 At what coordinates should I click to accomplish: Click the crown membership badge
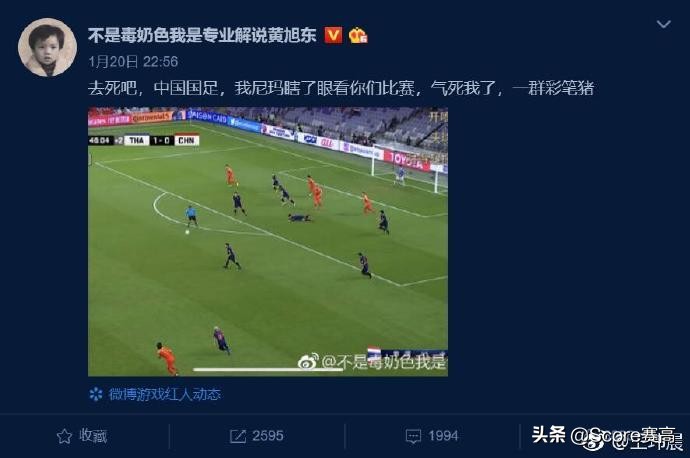pyautogui.click(x=358, y=35)
